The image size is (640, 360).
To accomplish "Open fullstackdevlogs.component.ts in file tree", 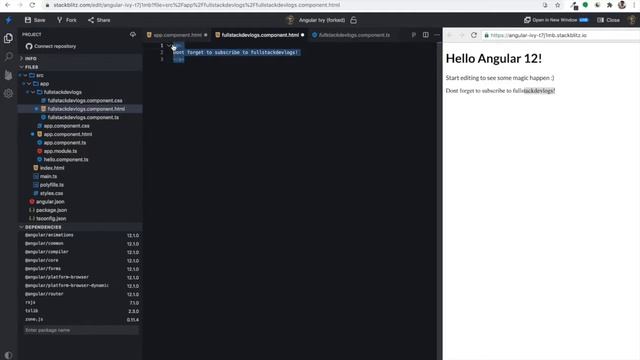I will tap(83, 118).
